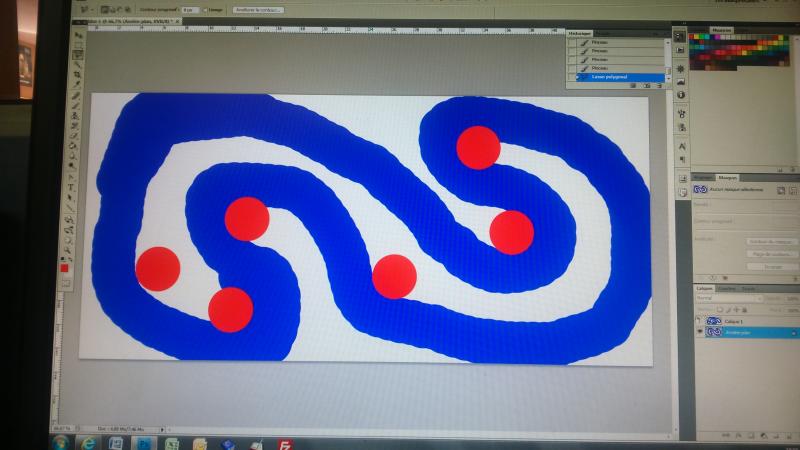Click the Photoshop icon in the taskbar
Viewport: 800px width, 450px height.
(x=143, y=441)
